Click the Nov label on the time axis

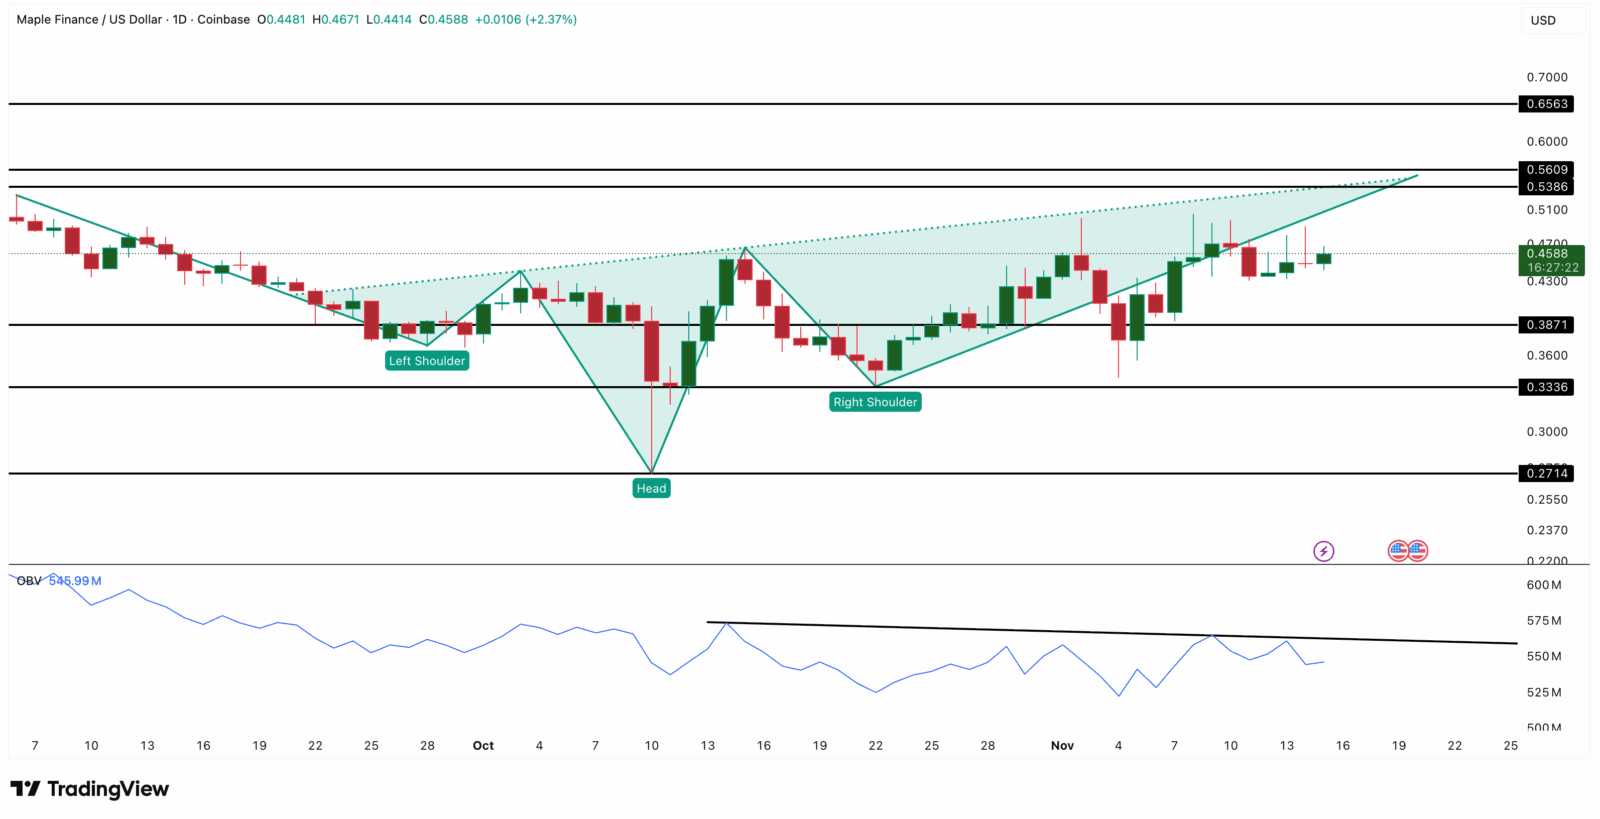point(1062,746)
